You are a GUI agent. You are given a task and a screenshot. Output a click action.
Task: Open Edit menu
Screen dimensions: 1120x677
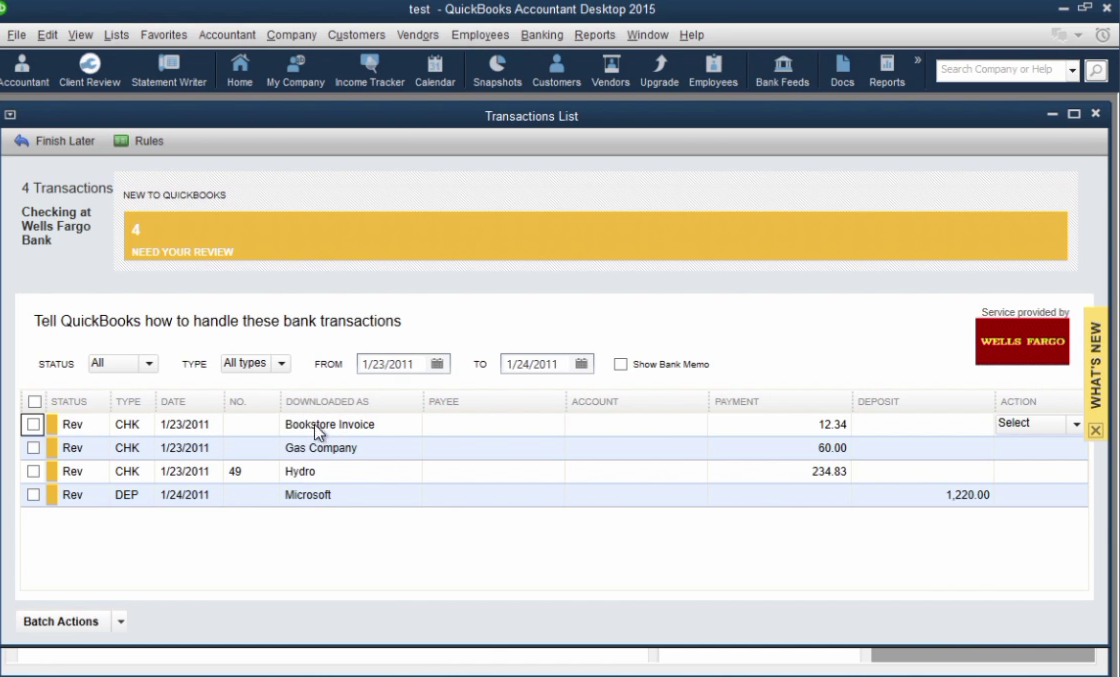coord(47,34)
